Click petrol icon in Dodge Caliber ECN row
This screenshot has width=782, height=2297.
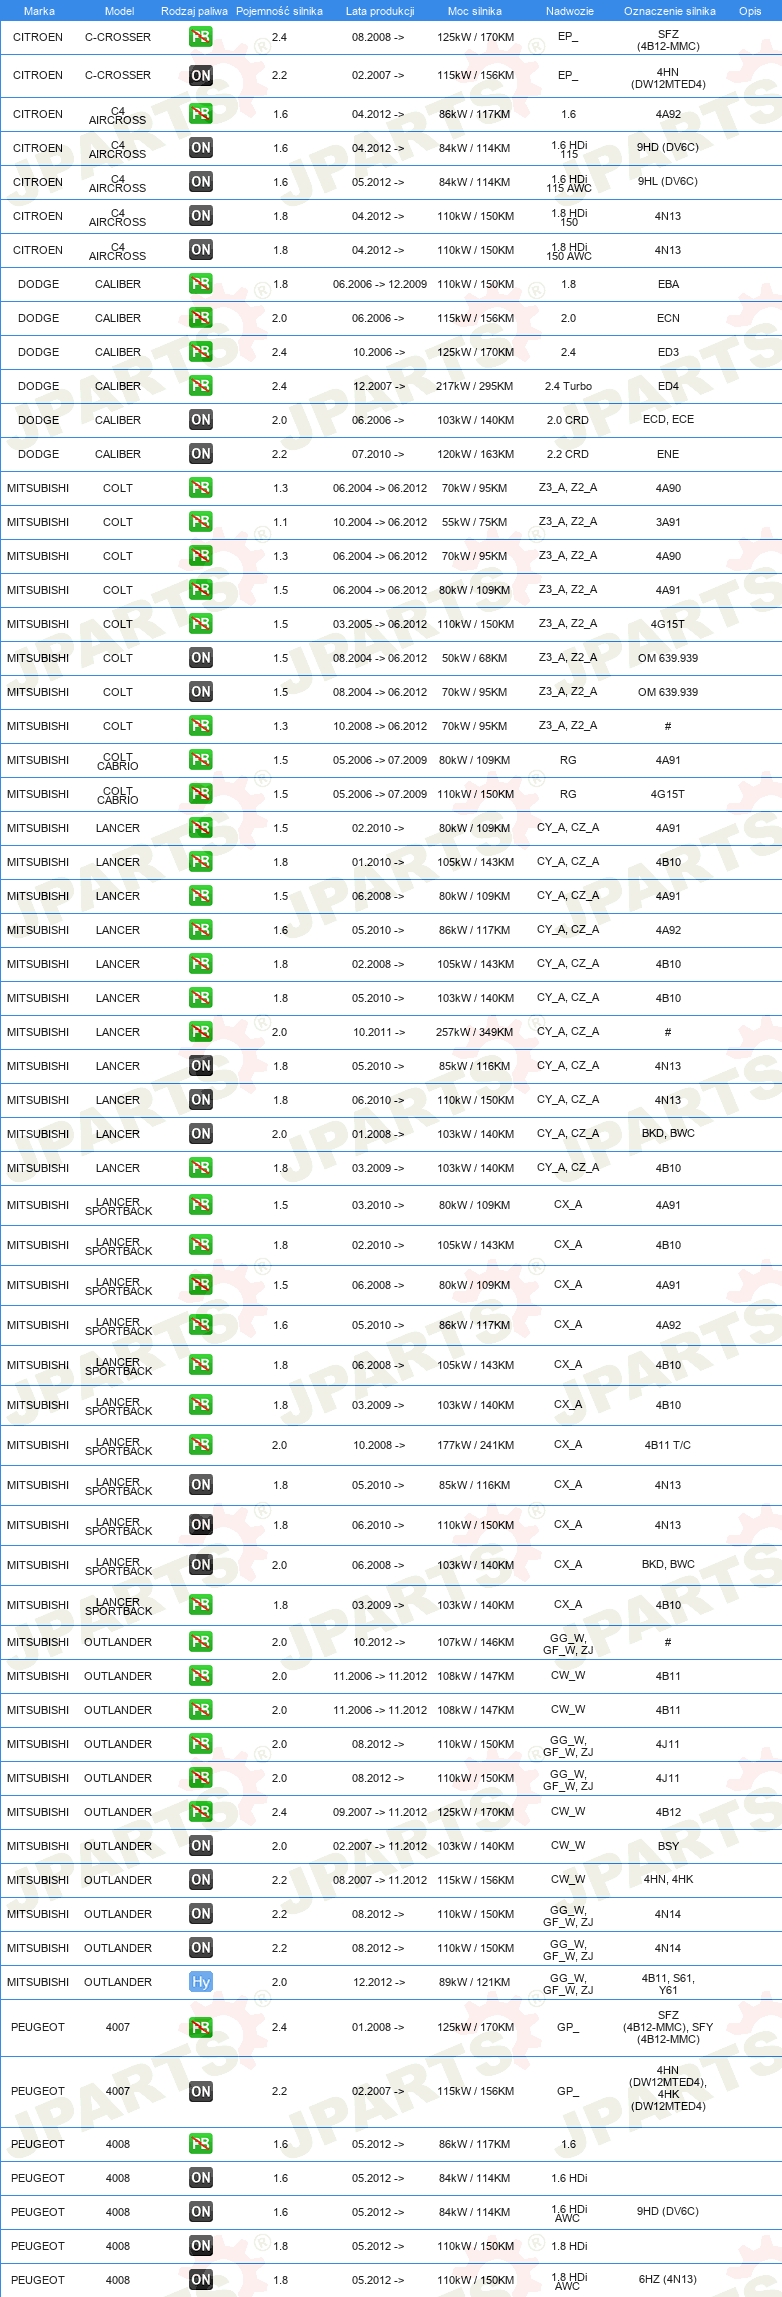201,318
